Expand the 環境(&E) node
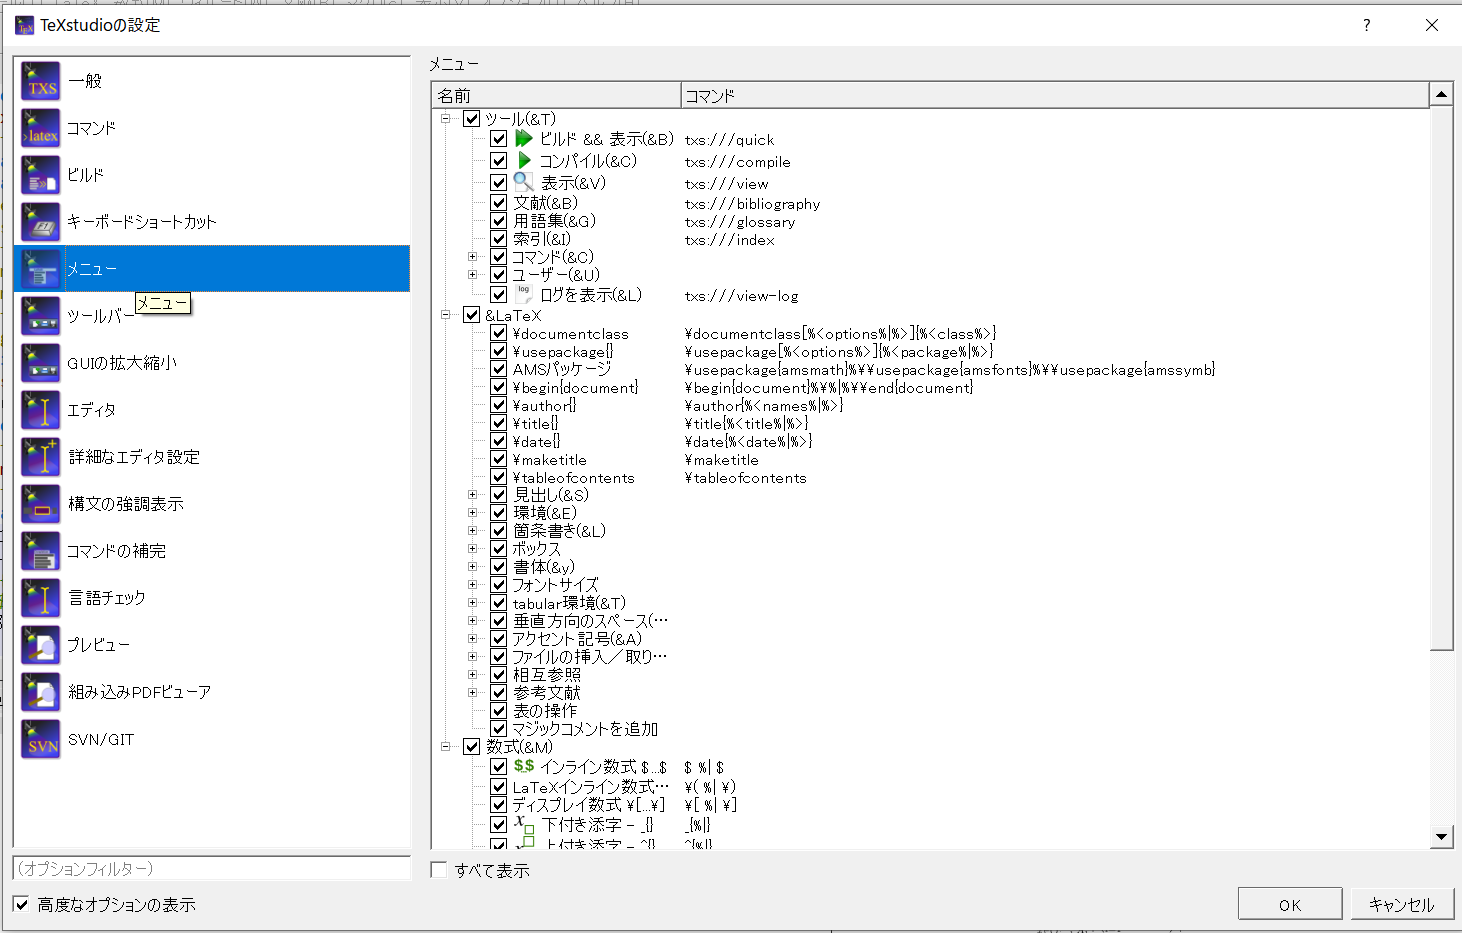The image size is (1462, 933). pyautogui.click(x=473, y=513)
